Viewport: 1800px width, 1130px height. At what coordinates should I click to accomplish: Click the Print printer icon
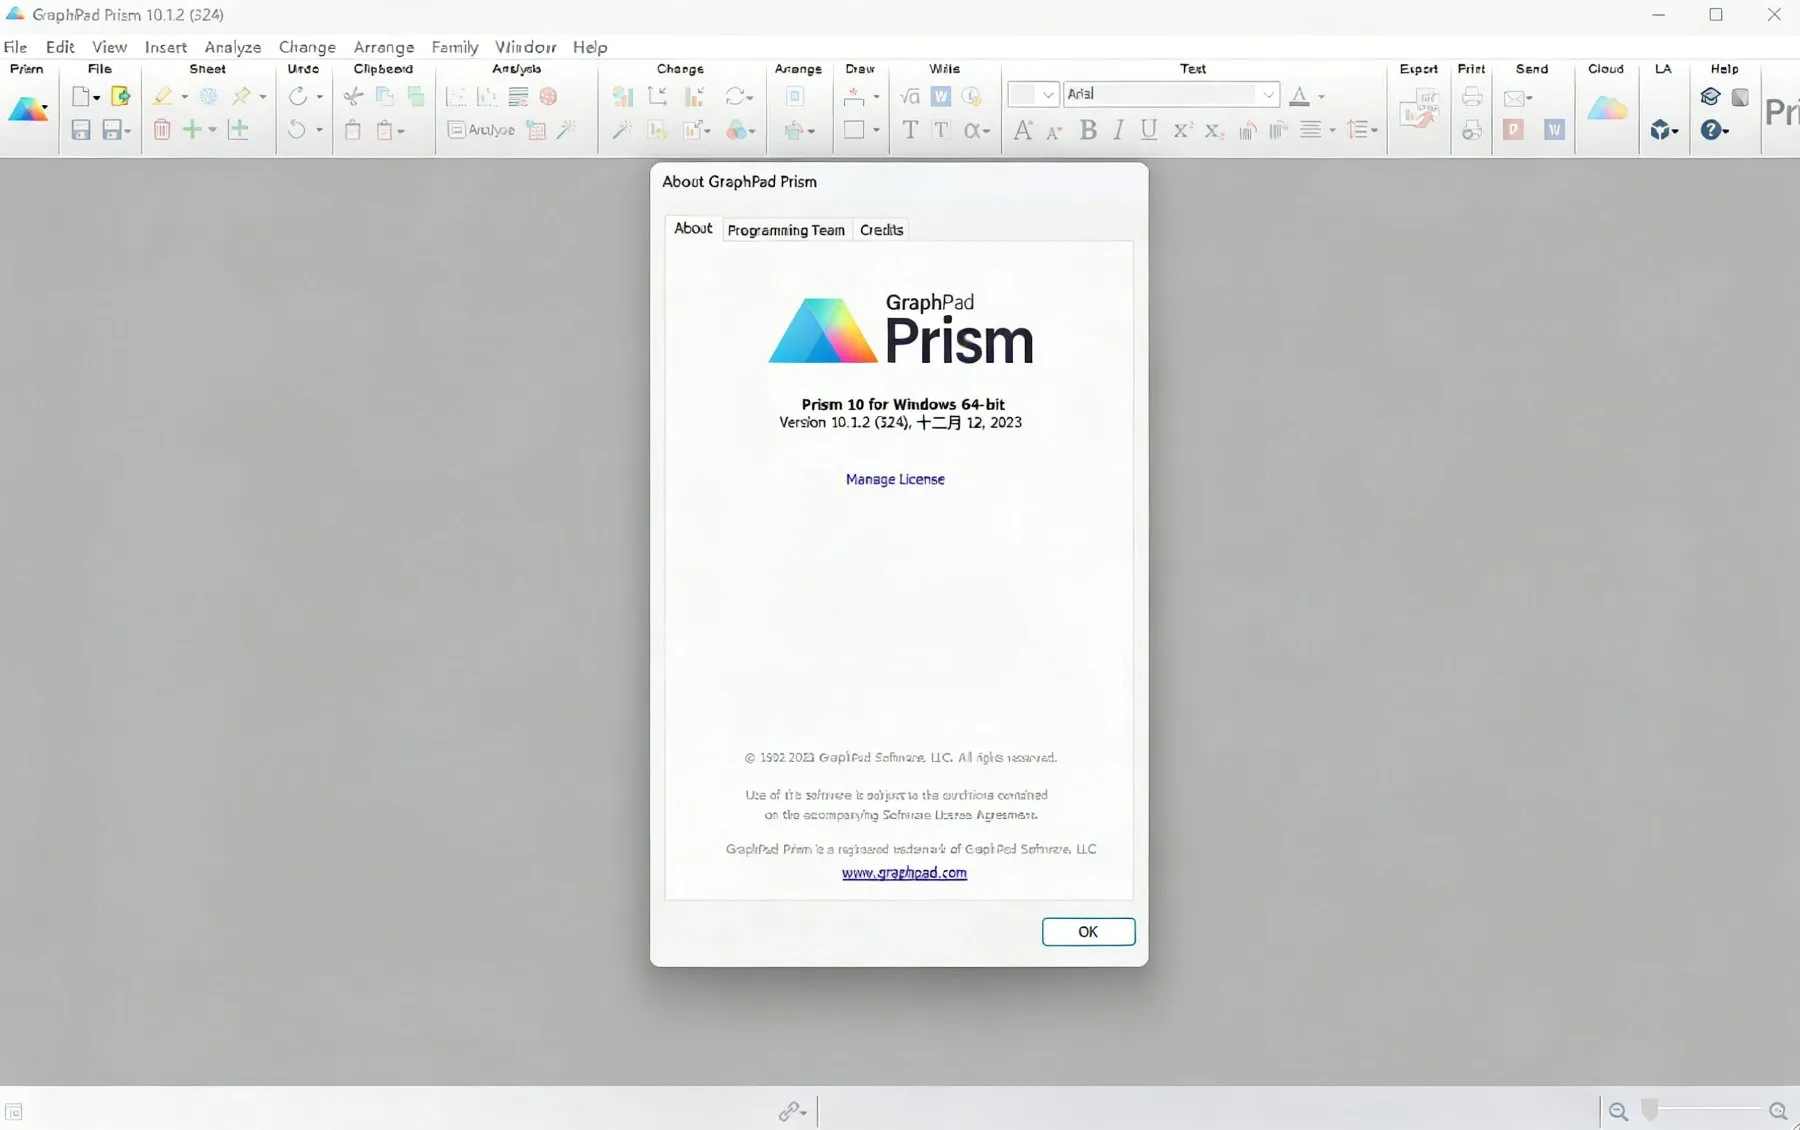(x=1471, y=96)
